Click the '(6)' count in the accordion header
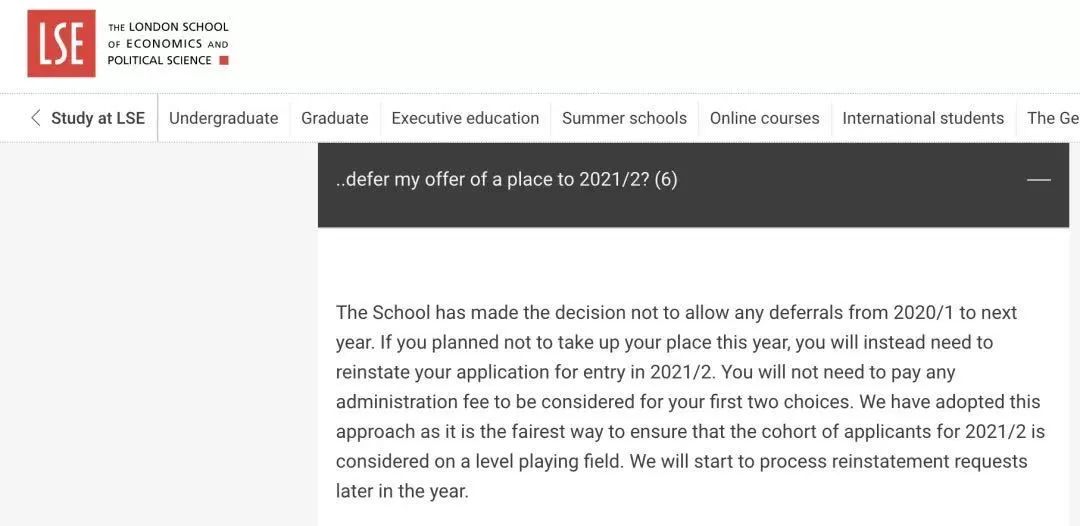This screenshot has height=526, width=1080. click(666, 180)
